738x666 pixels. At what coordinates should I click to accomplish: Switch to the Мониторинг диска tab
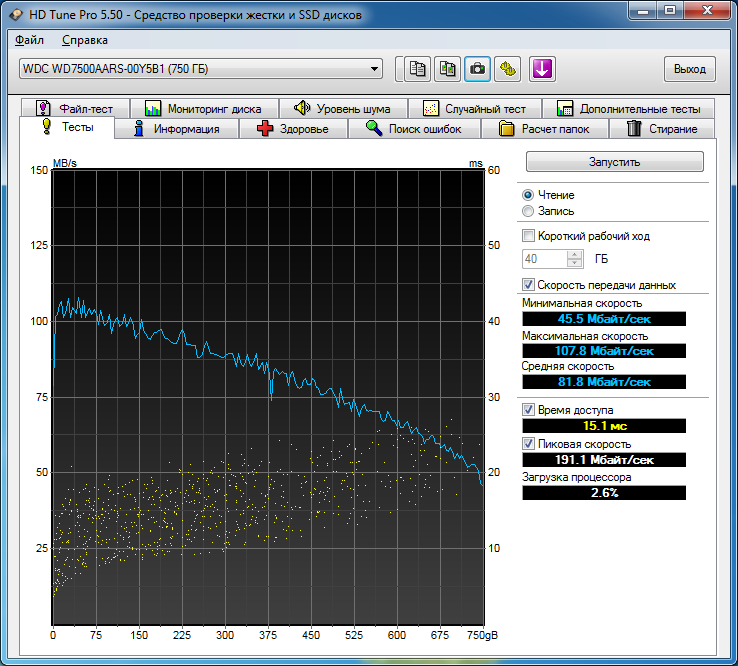tap(204, 109)
